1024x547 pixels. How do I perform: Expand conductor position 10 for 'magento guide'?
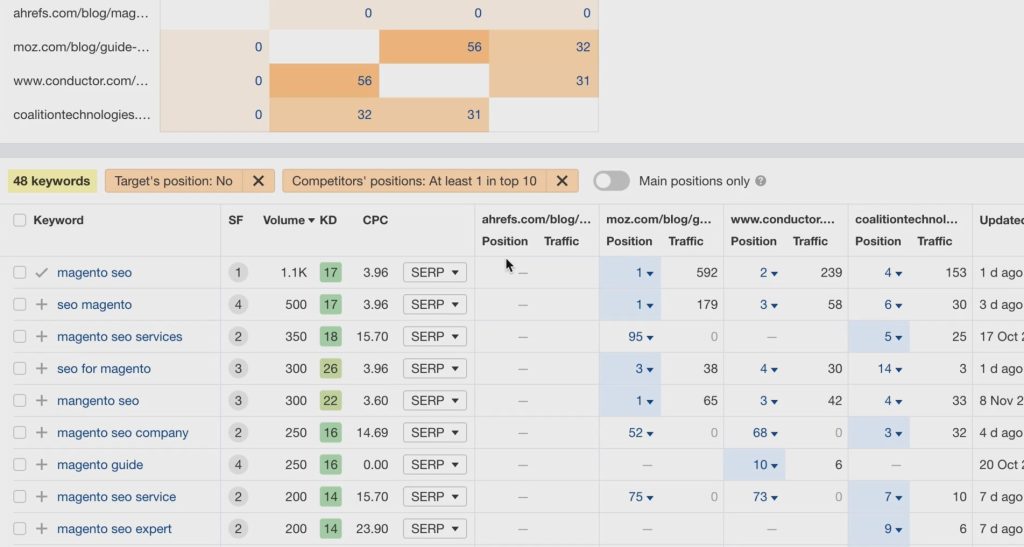(x=765, y=464)
